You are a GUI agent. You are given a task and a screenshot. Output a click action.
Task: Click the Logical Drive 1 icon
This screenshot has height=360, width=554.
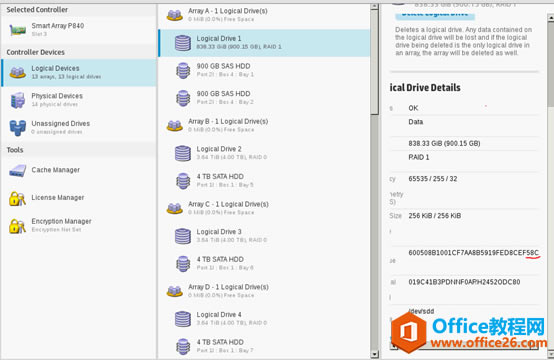coord(183,43)
